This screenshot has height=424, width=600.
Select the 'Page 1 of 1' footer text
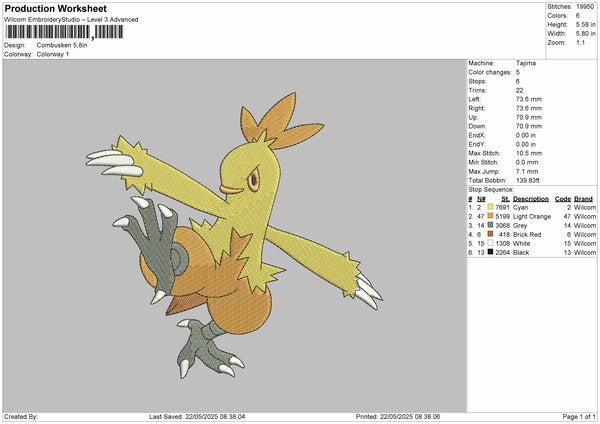(x=579, y=417)
